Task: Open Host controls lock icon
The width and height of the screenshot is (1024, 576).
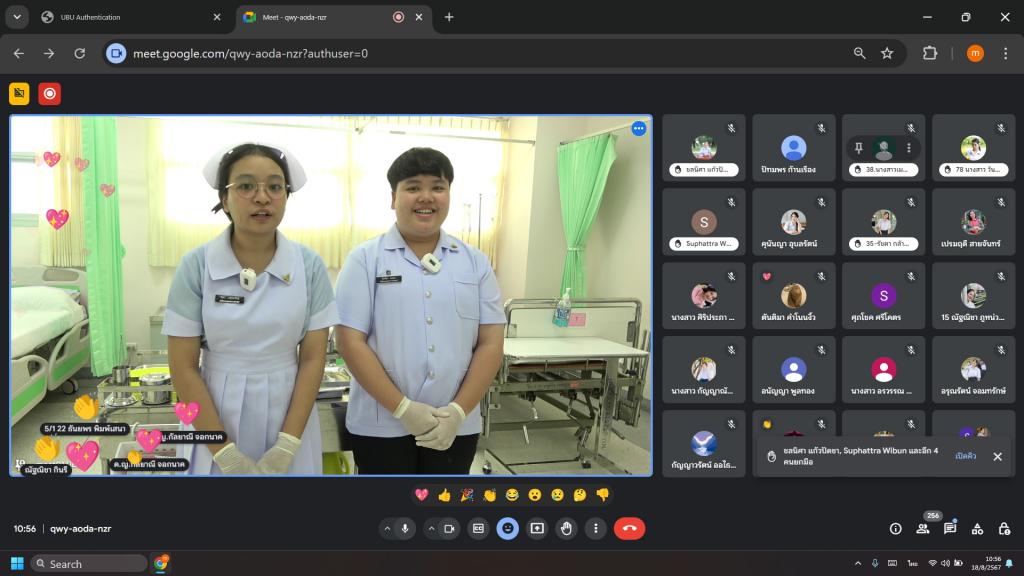Action: (x=1003, y=528)
